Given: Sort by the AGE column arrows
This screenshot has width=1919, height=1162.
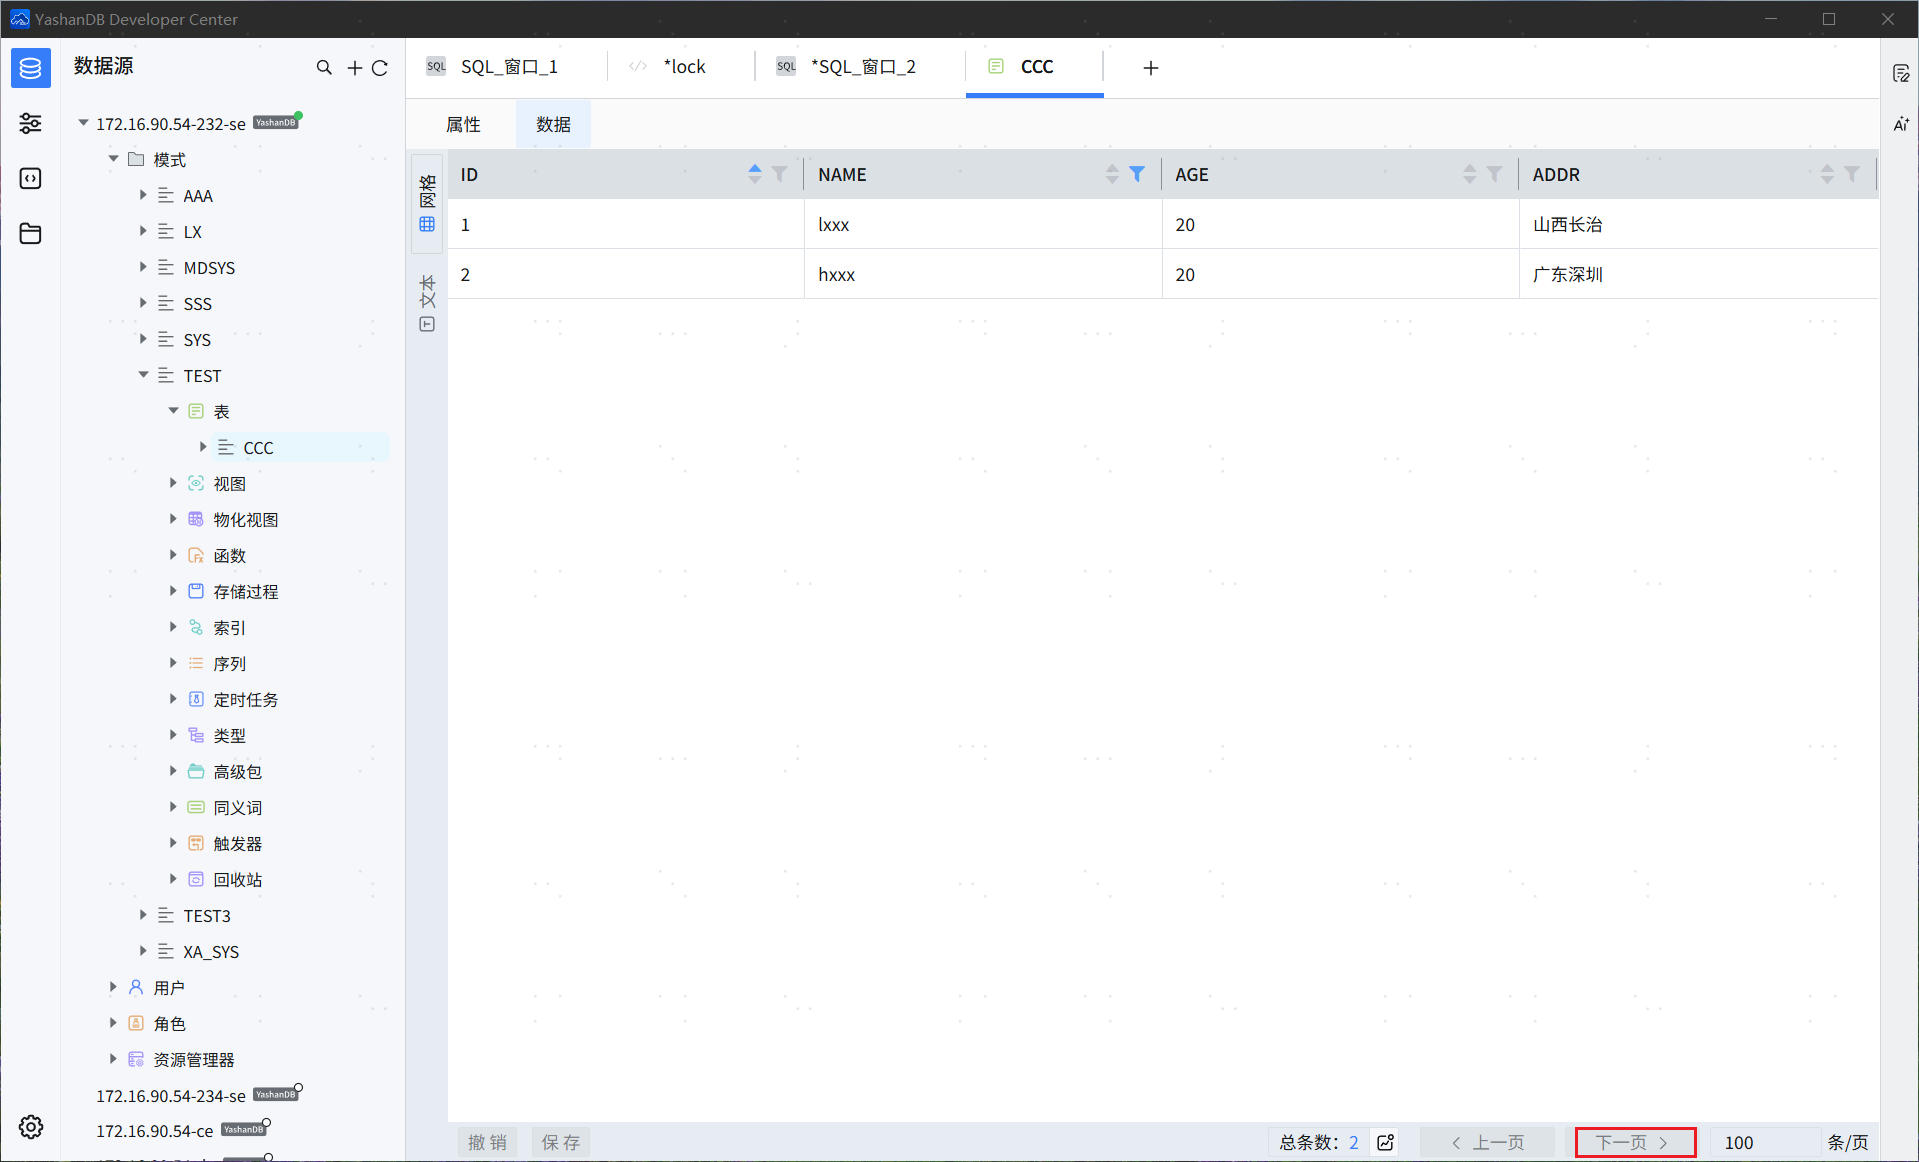Looking at the screenshot, I should coord(1469,174).
